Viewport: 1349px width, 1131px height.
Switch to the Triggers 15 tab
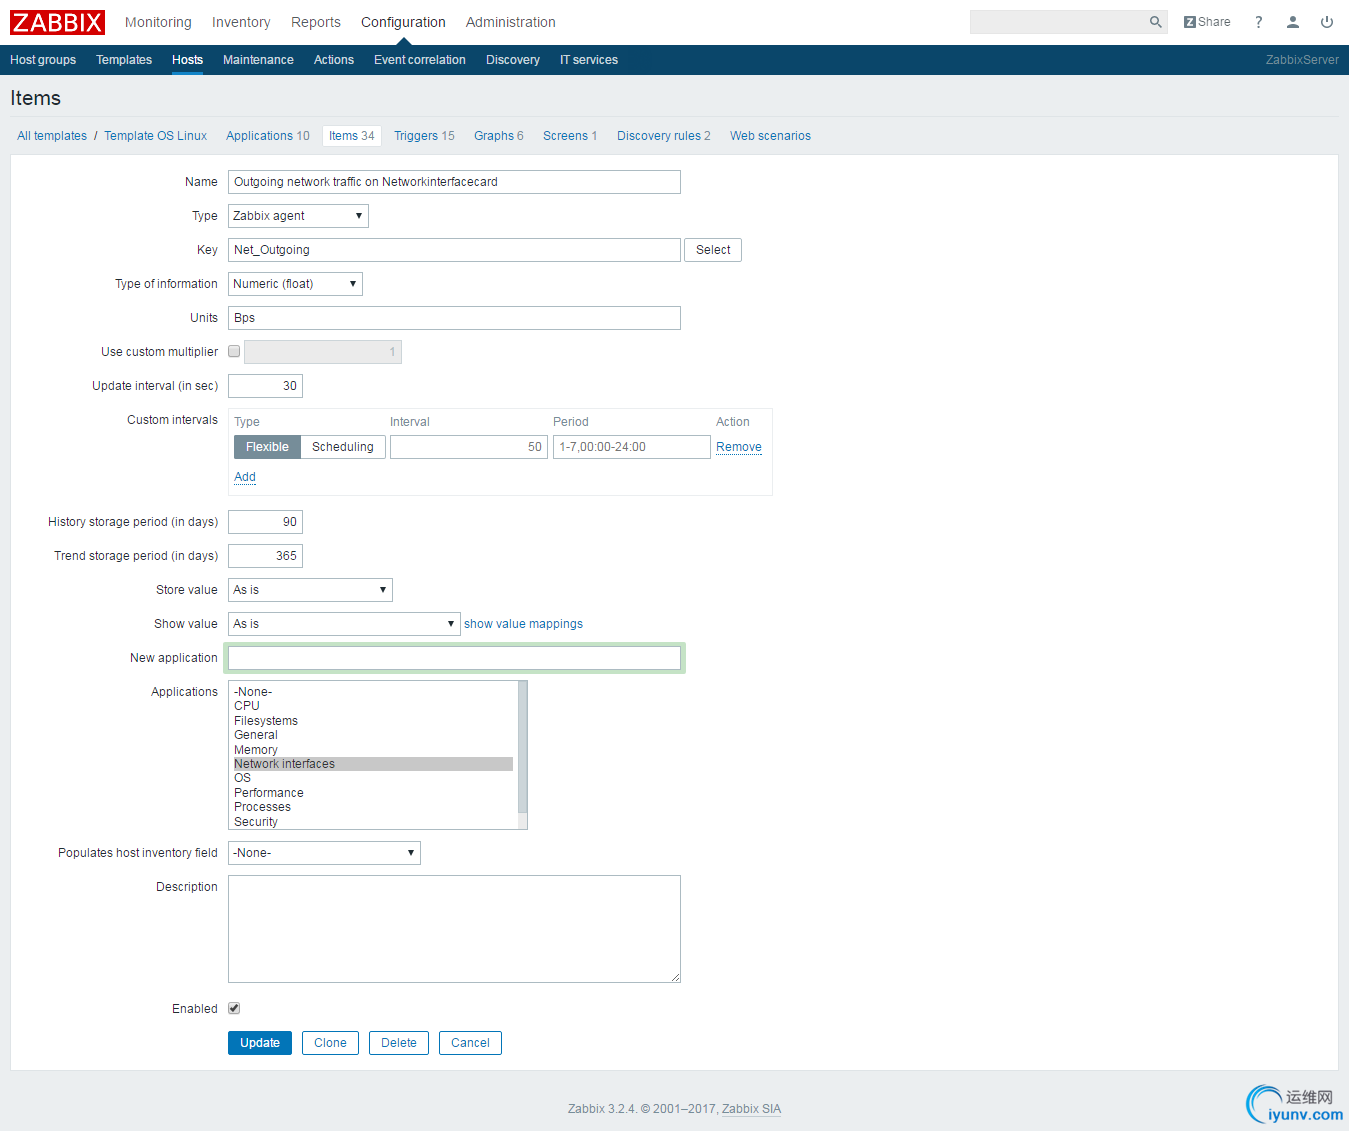[x=424, y=136]
